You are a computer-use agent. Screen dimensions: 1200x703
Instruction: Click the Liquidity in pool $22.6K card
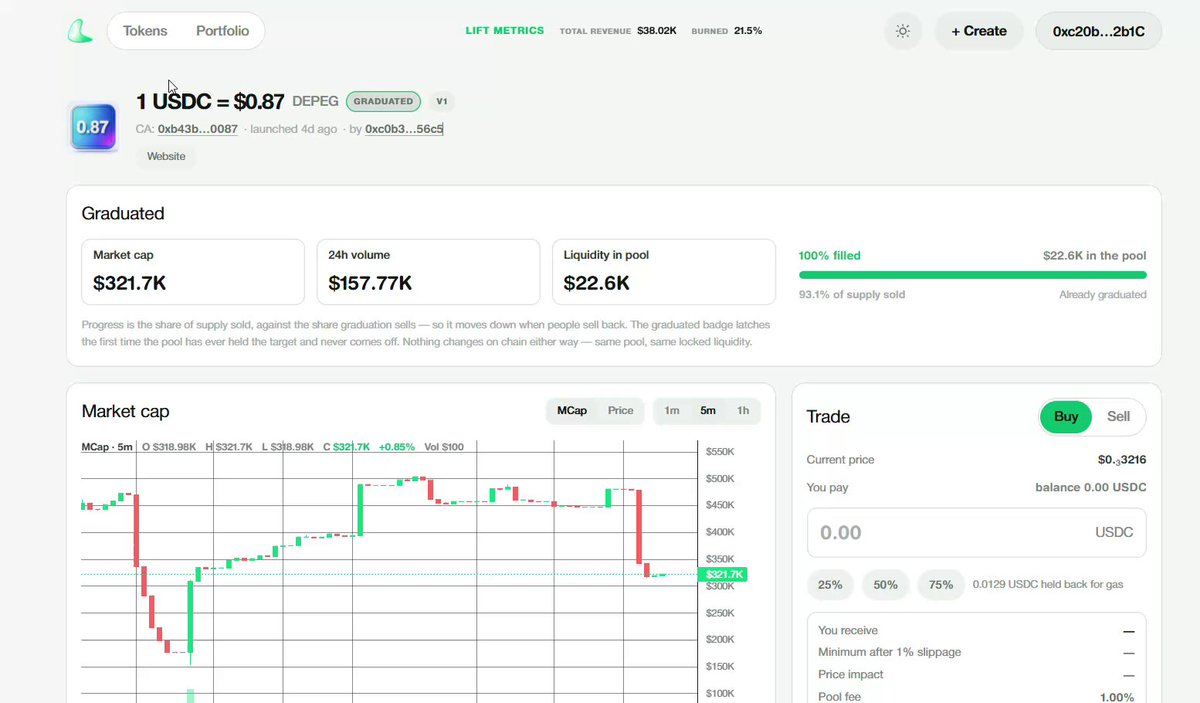[664, 272]
